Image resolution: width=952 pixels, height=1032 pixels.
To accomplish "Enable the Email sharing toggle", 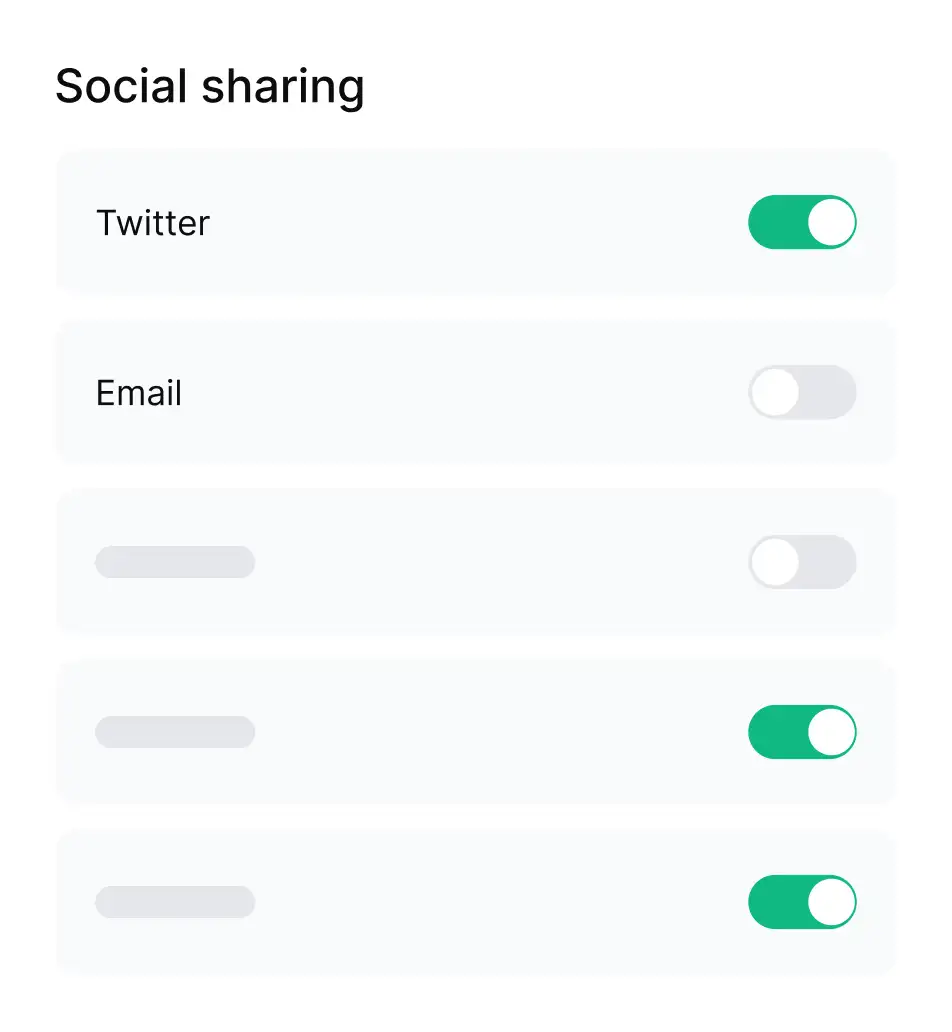I will [802, 392].
